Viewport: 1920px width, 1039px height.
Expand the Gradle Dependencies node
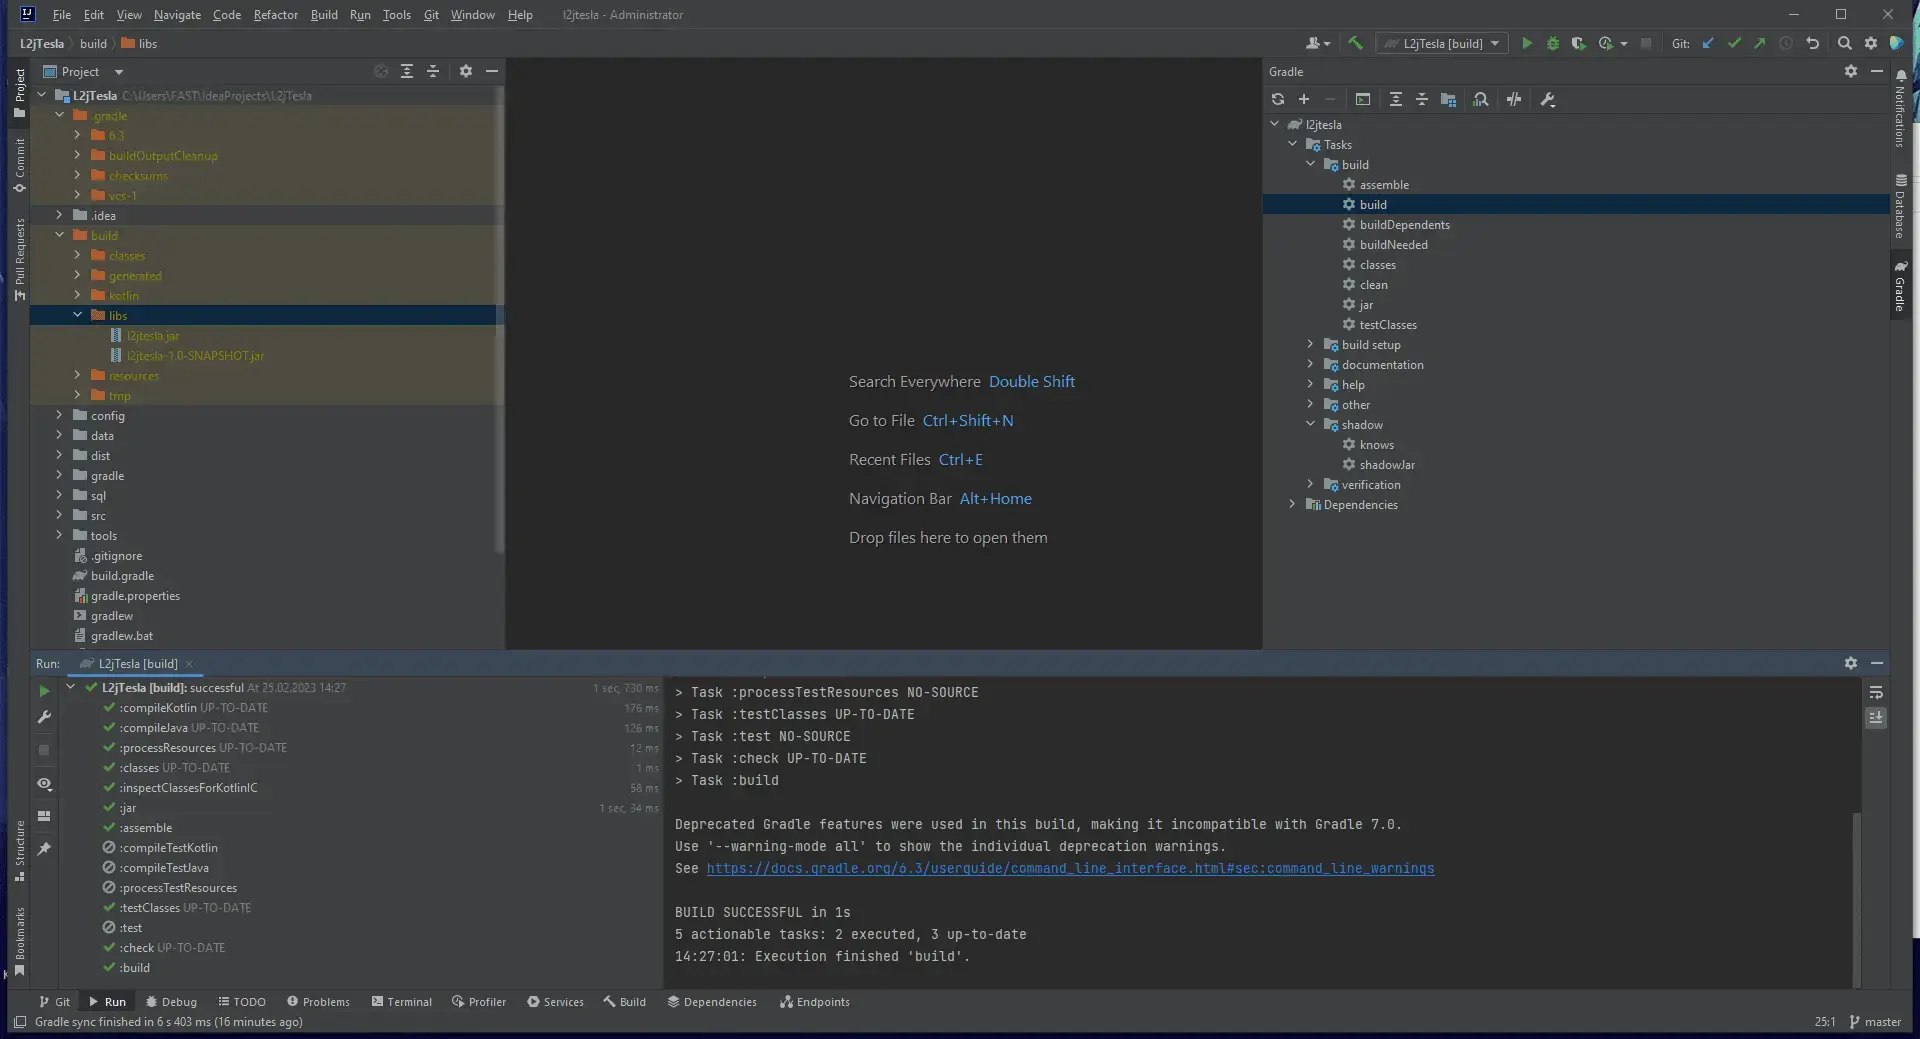(x=1293, y=504)
